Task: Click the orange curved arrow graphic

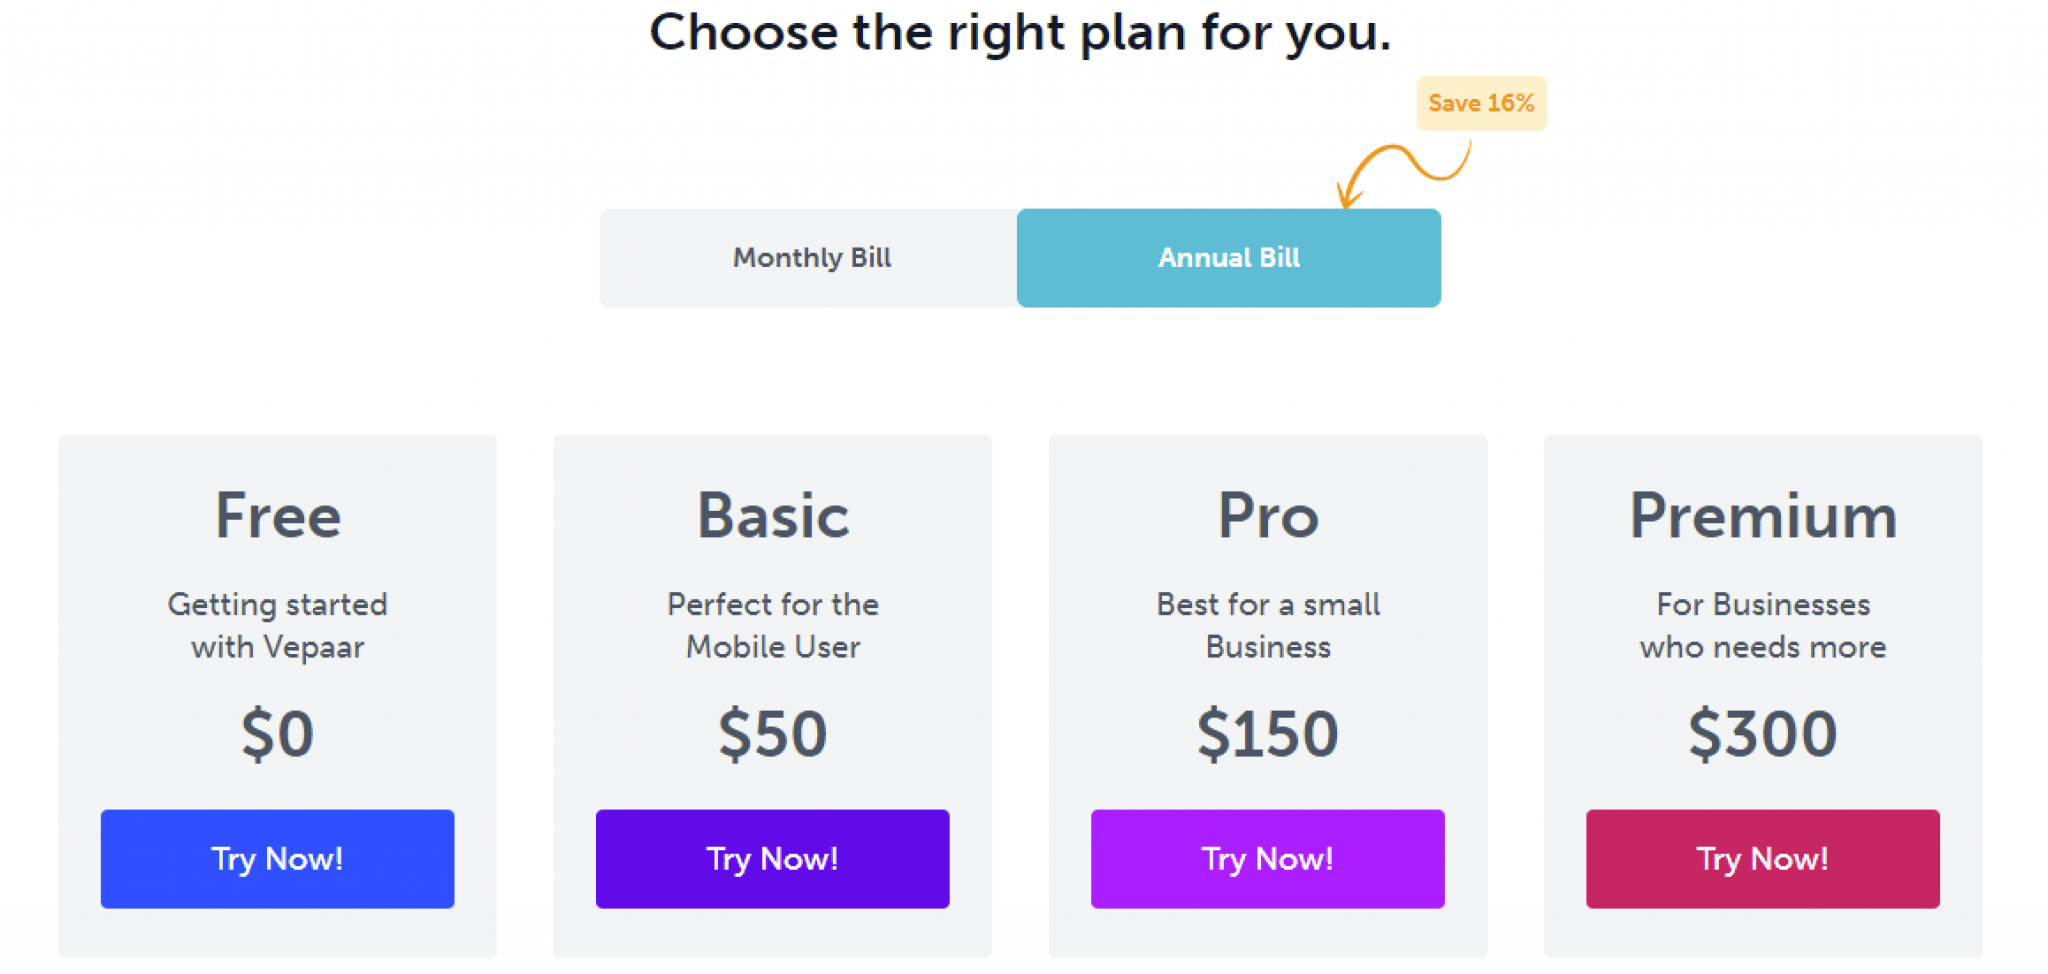Action: point(1404,172)
